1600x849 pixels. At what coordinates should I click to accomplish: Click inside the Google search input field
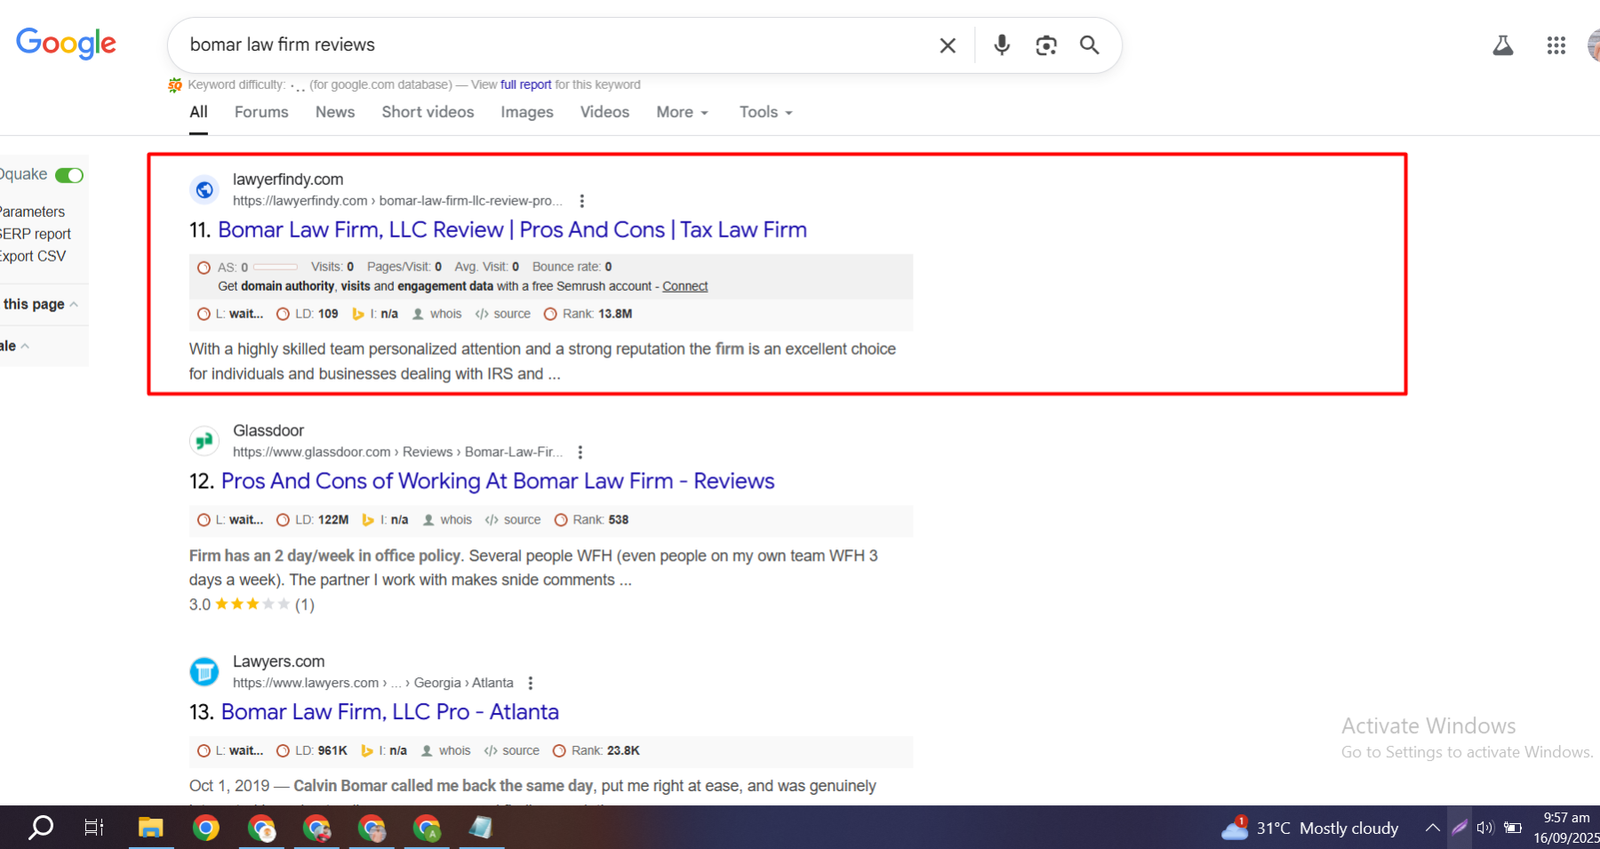coord(550,45)
